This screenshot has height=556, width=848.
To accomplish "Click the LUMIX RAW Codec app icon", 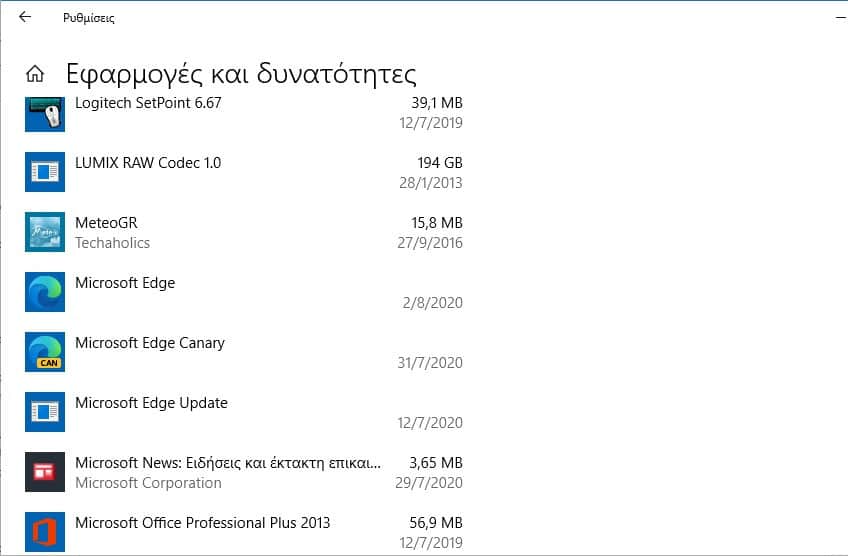I will tap(45, 172).
